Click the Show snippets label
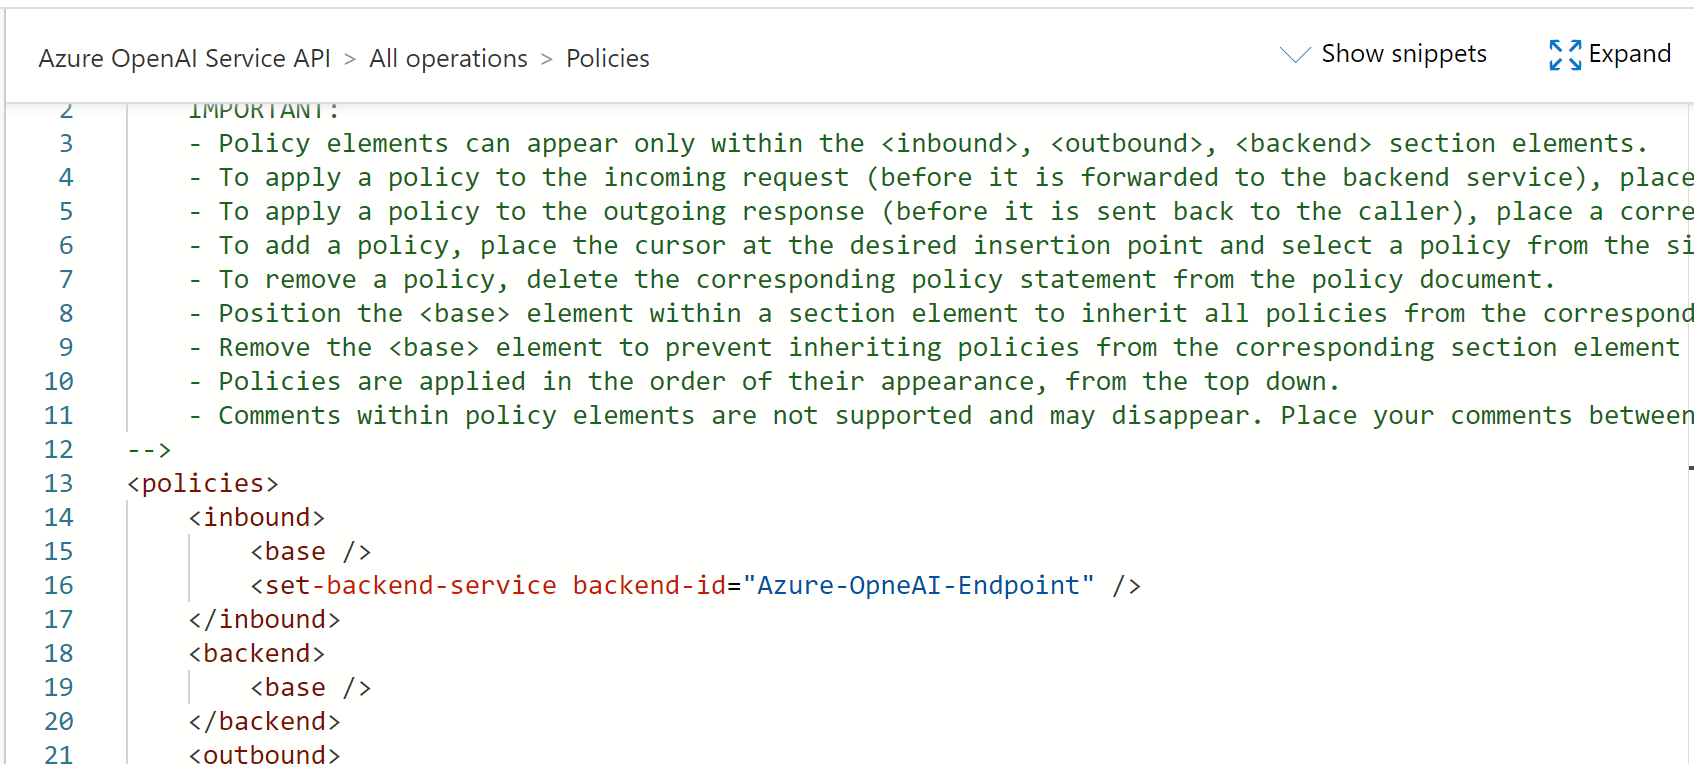The image size is (1694, 764). click(1404, 54)
